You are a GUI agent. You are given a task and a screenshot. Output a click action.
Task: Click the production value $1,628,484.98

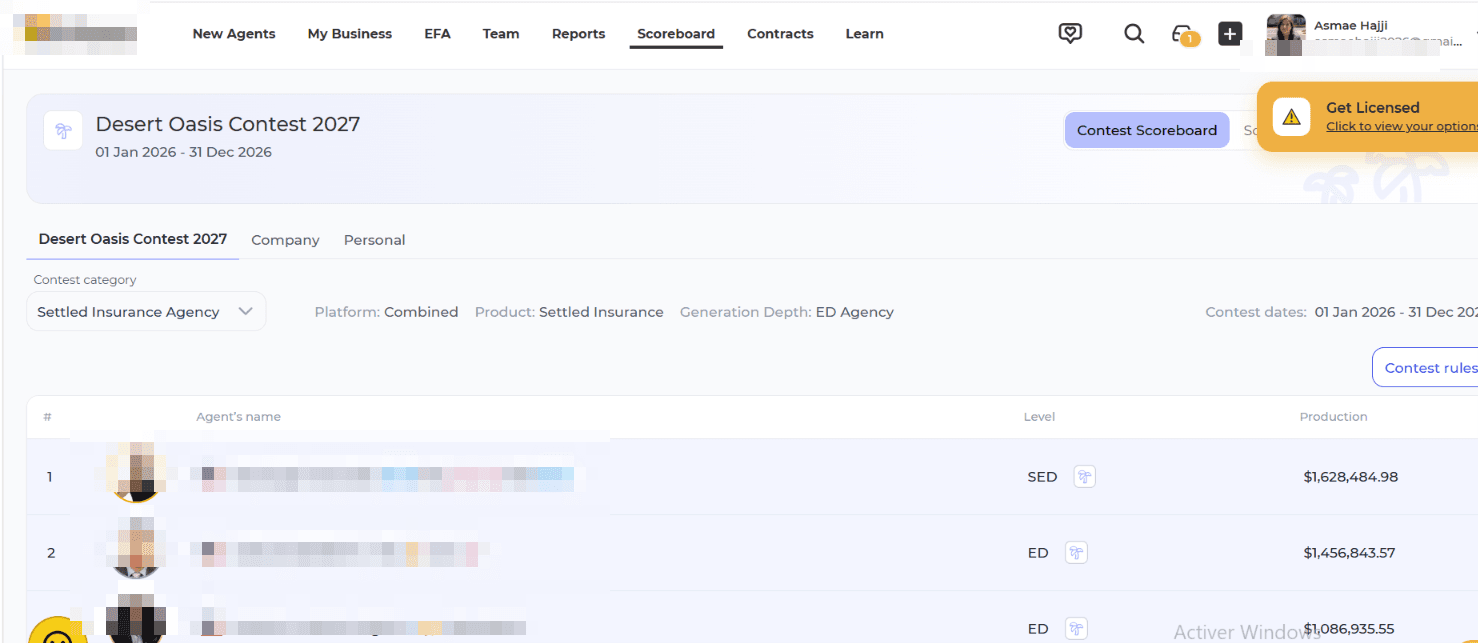[1351, 477]
